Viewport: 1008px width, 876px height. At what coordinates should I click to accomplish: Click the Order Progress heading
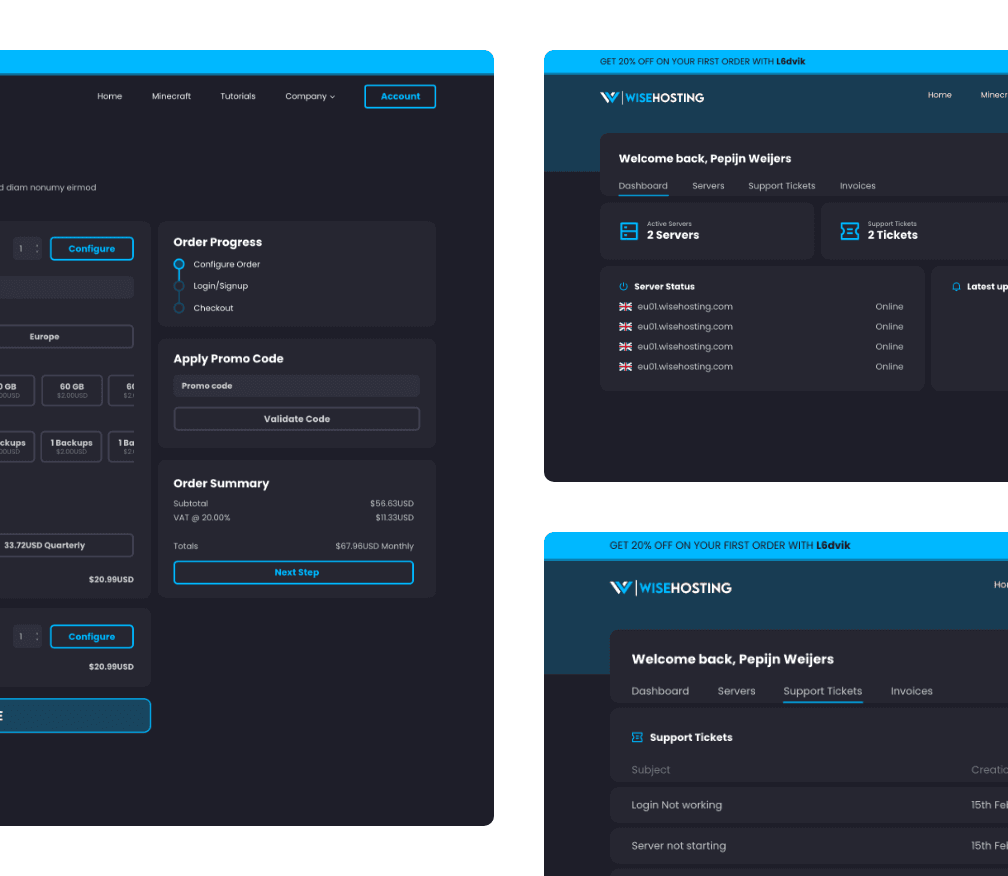pos(217,242)
